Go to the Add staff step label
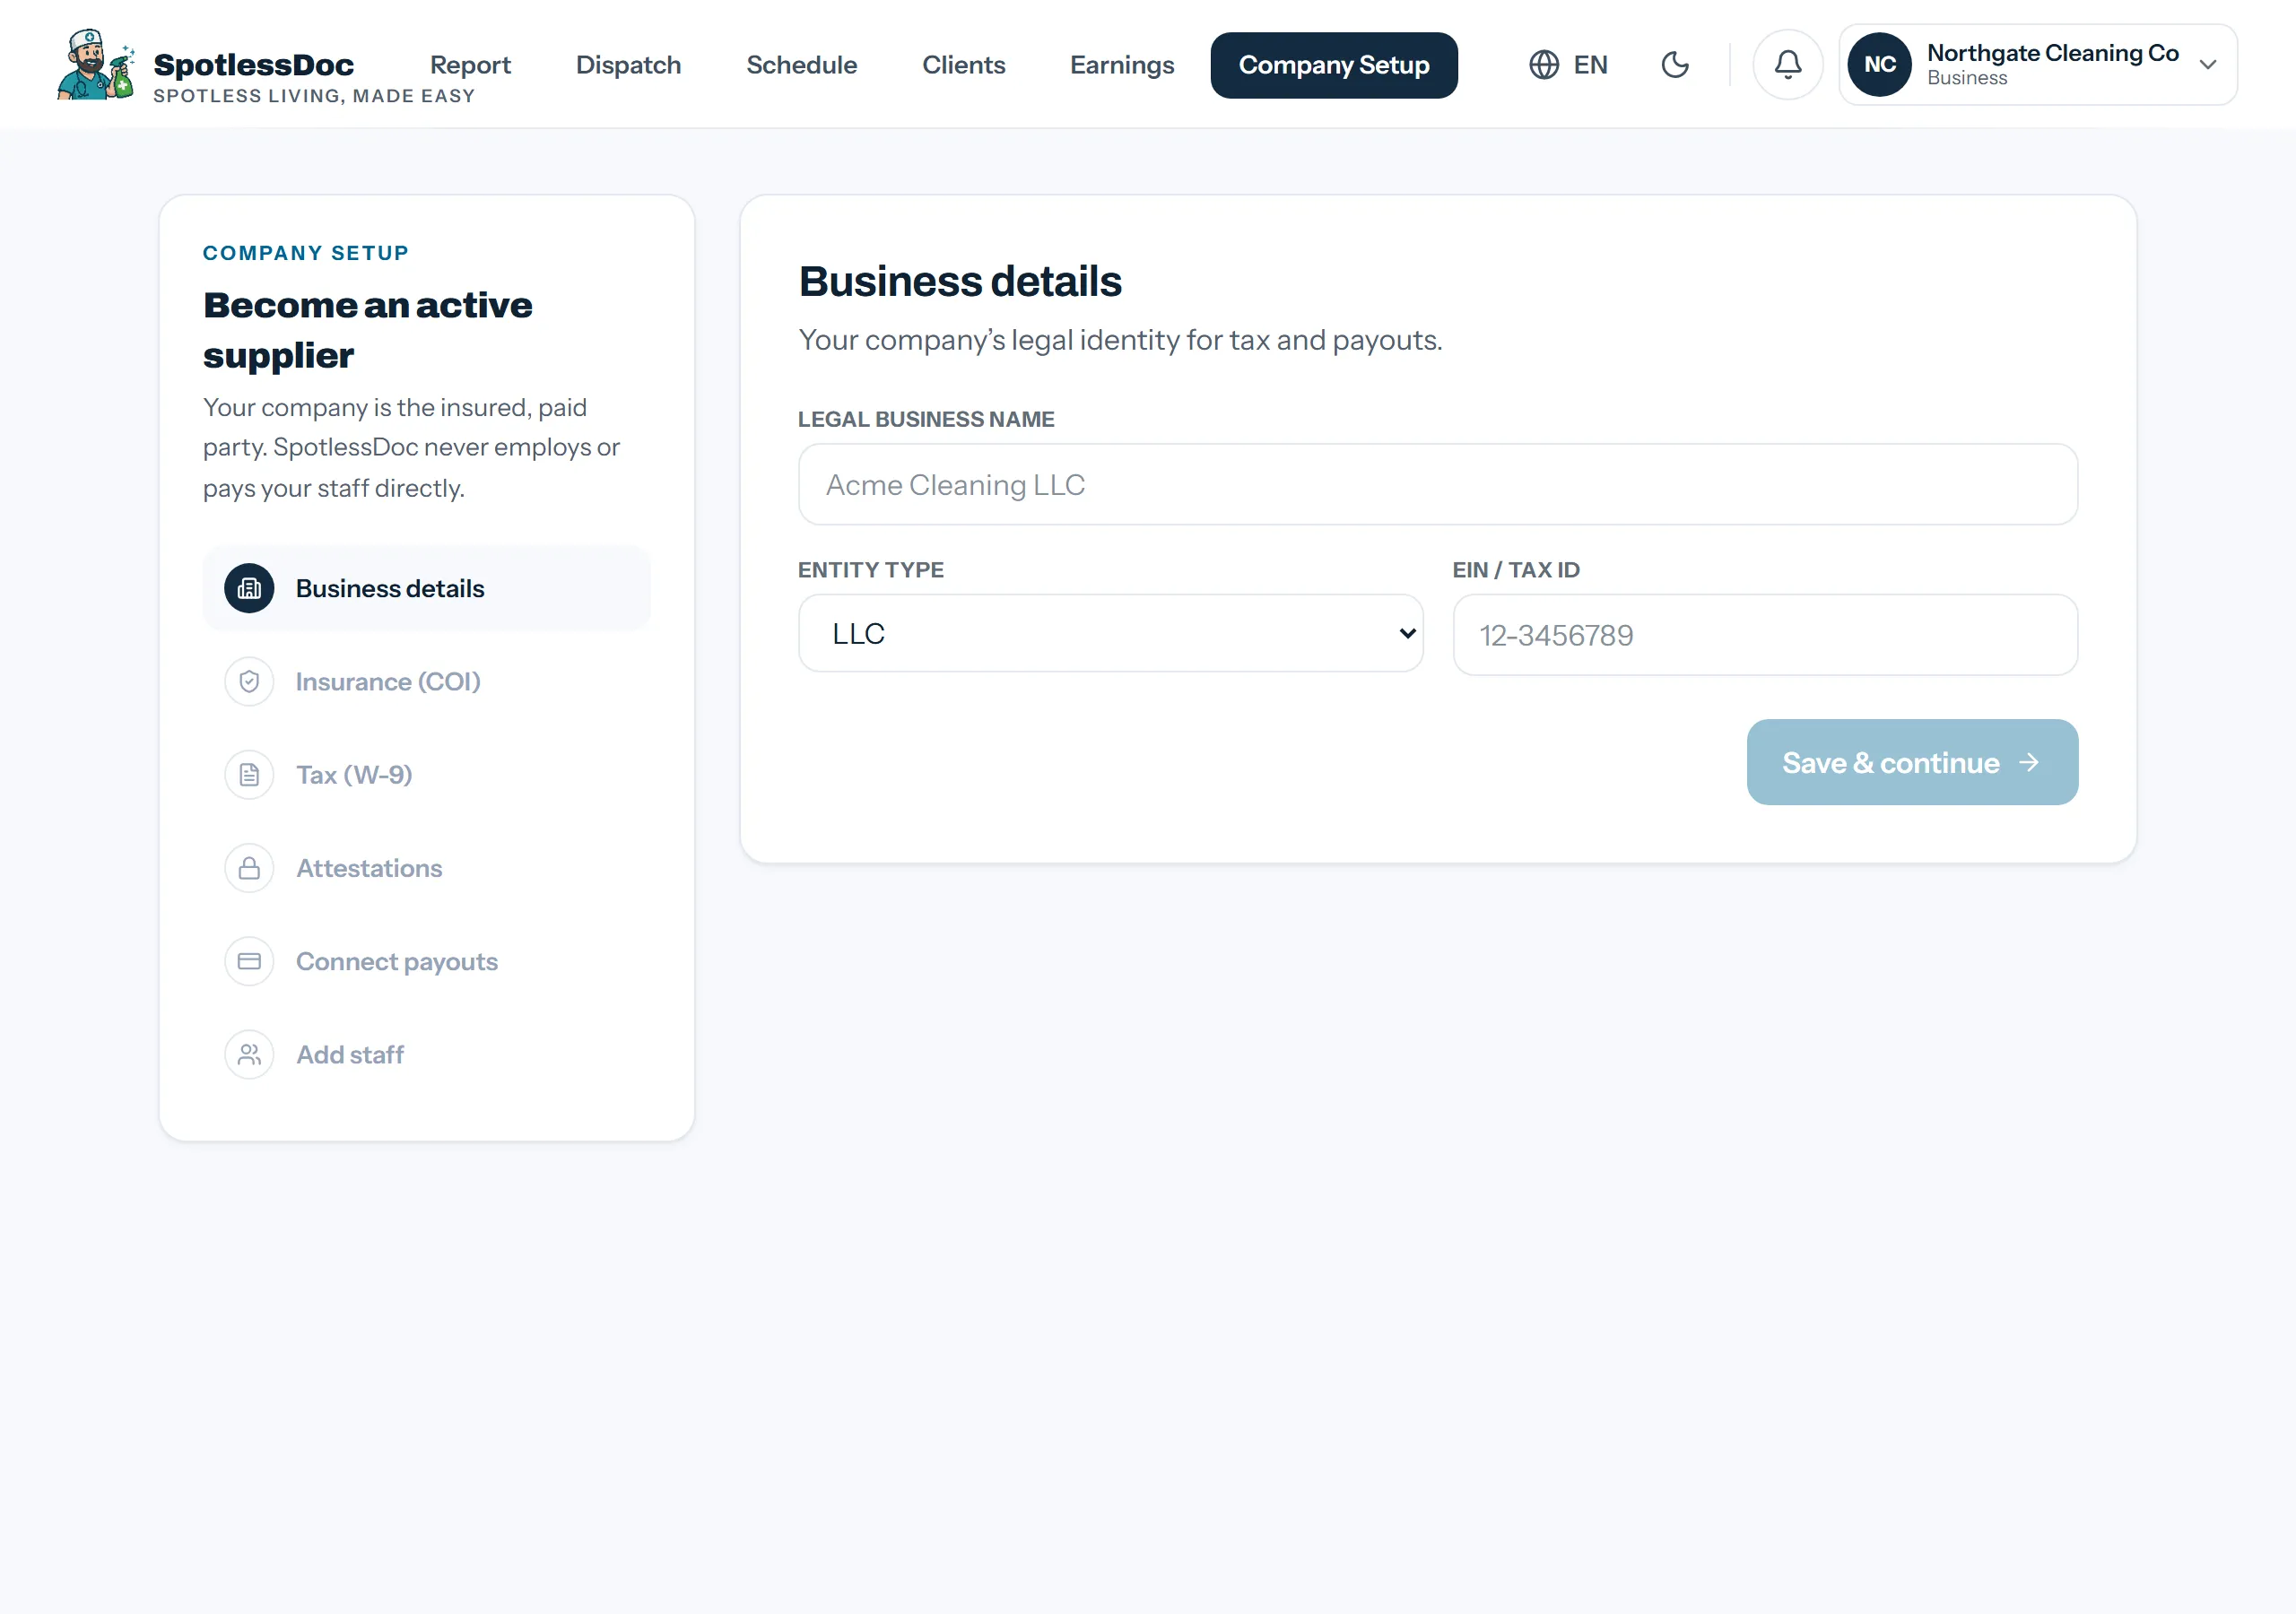 (x=350, y=1055)
